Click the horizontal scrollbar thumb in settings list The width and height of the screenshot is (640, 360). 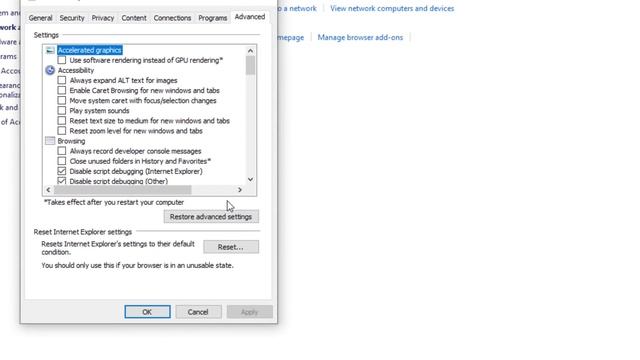[x=122, y=190]
